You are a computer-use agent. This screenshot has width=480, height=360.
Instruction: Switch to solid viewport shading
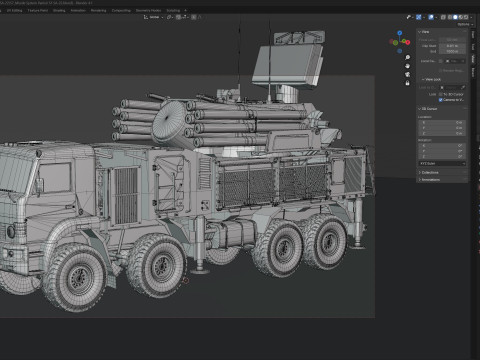(x=455, y=17)
